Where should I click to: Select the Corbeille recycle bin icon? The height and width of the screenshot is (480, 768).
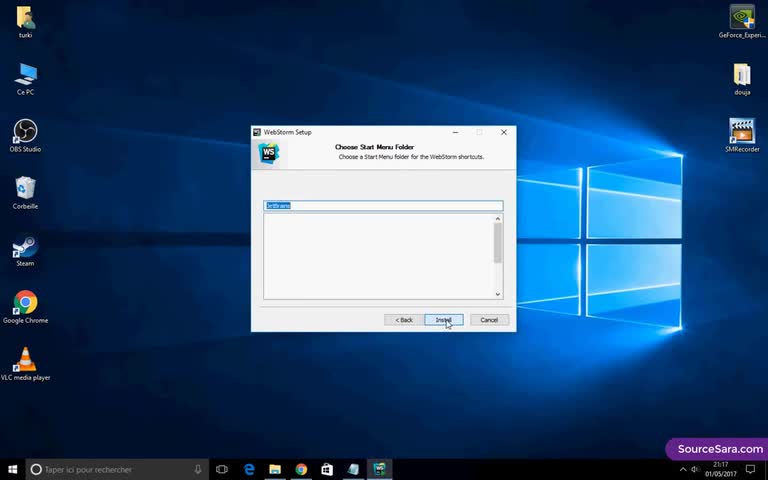(x=25, y=193)
